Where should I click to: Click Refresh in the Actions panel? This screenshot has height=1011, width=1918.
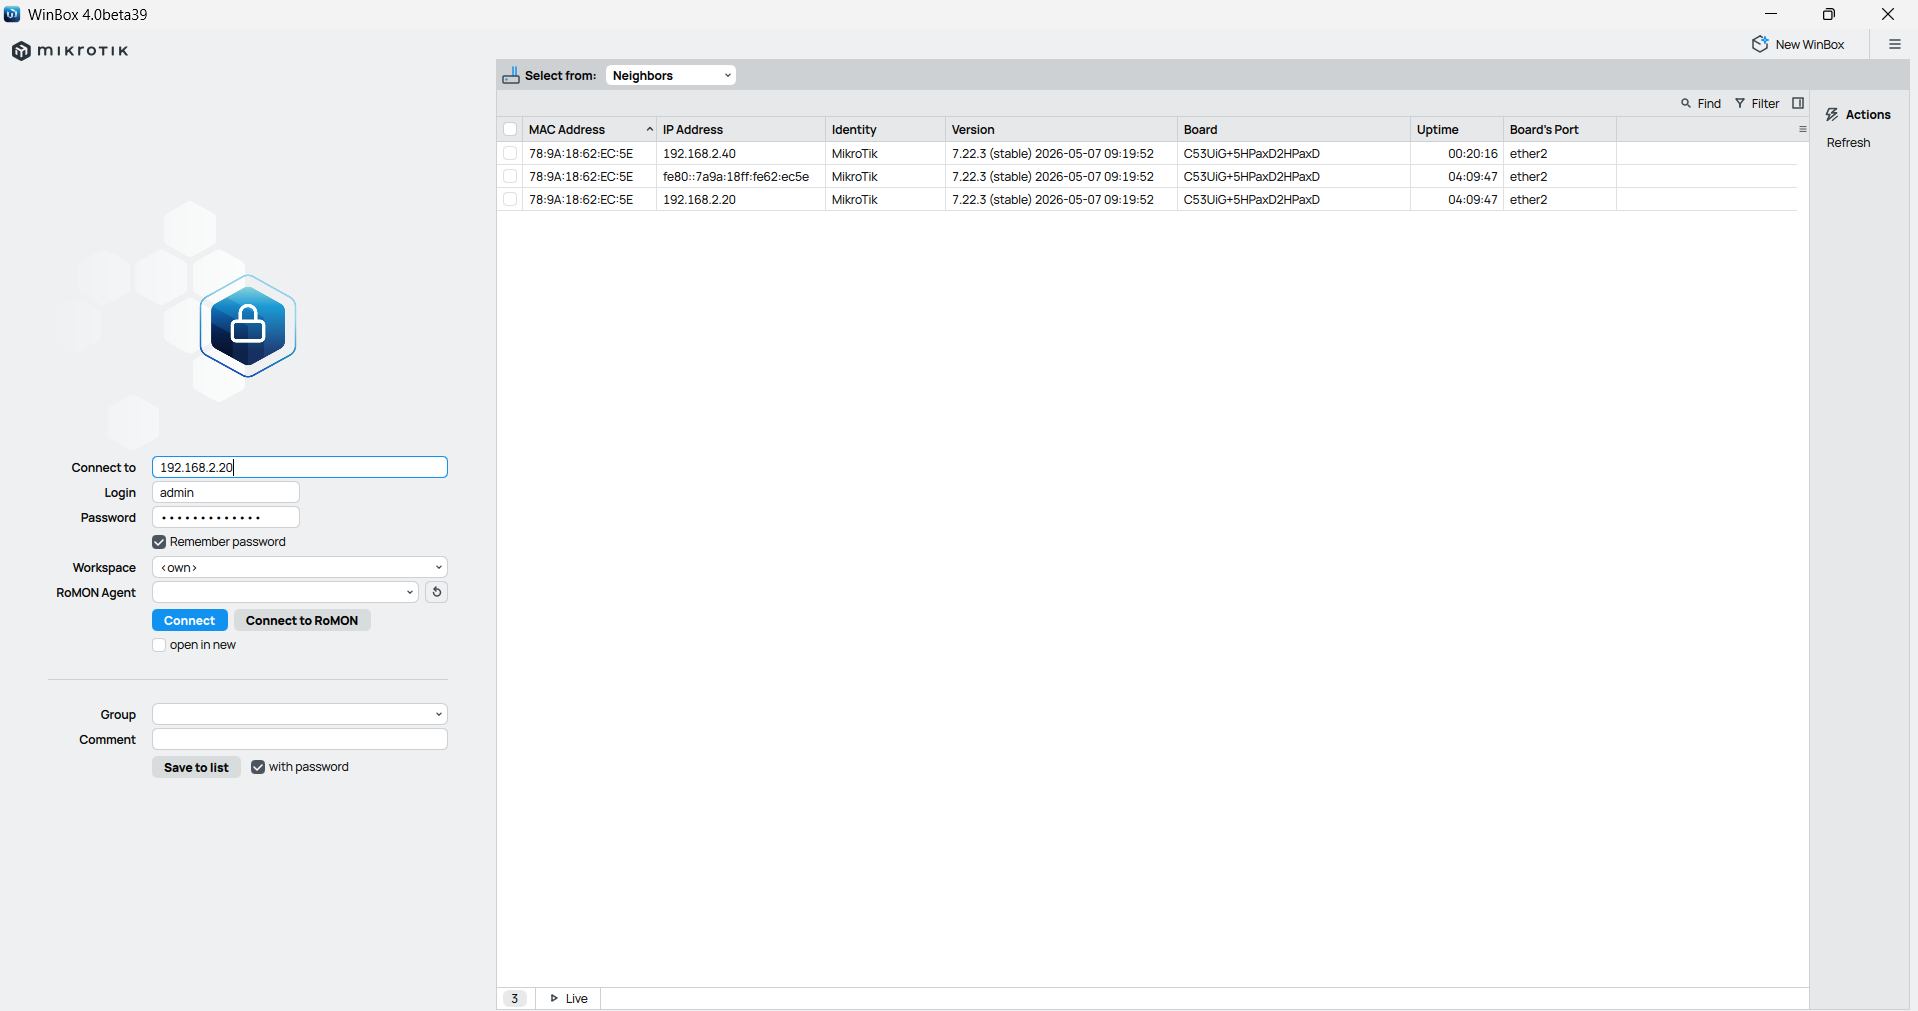click(x=1848, y=143)
